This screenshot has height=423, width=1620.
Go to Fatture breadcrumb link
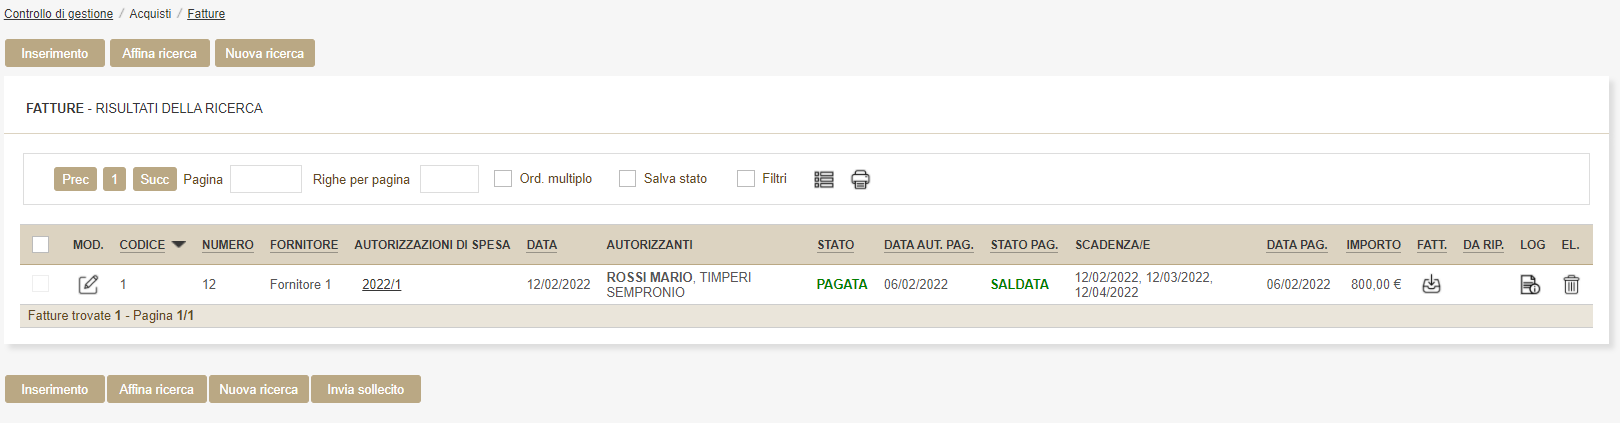click(206, 14)
